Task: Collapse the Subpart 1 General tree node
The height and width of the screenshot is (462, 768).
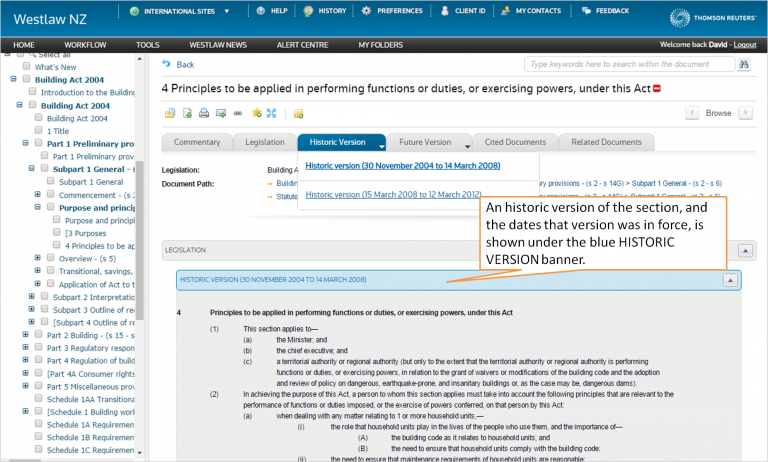Action: coord(31,169)
